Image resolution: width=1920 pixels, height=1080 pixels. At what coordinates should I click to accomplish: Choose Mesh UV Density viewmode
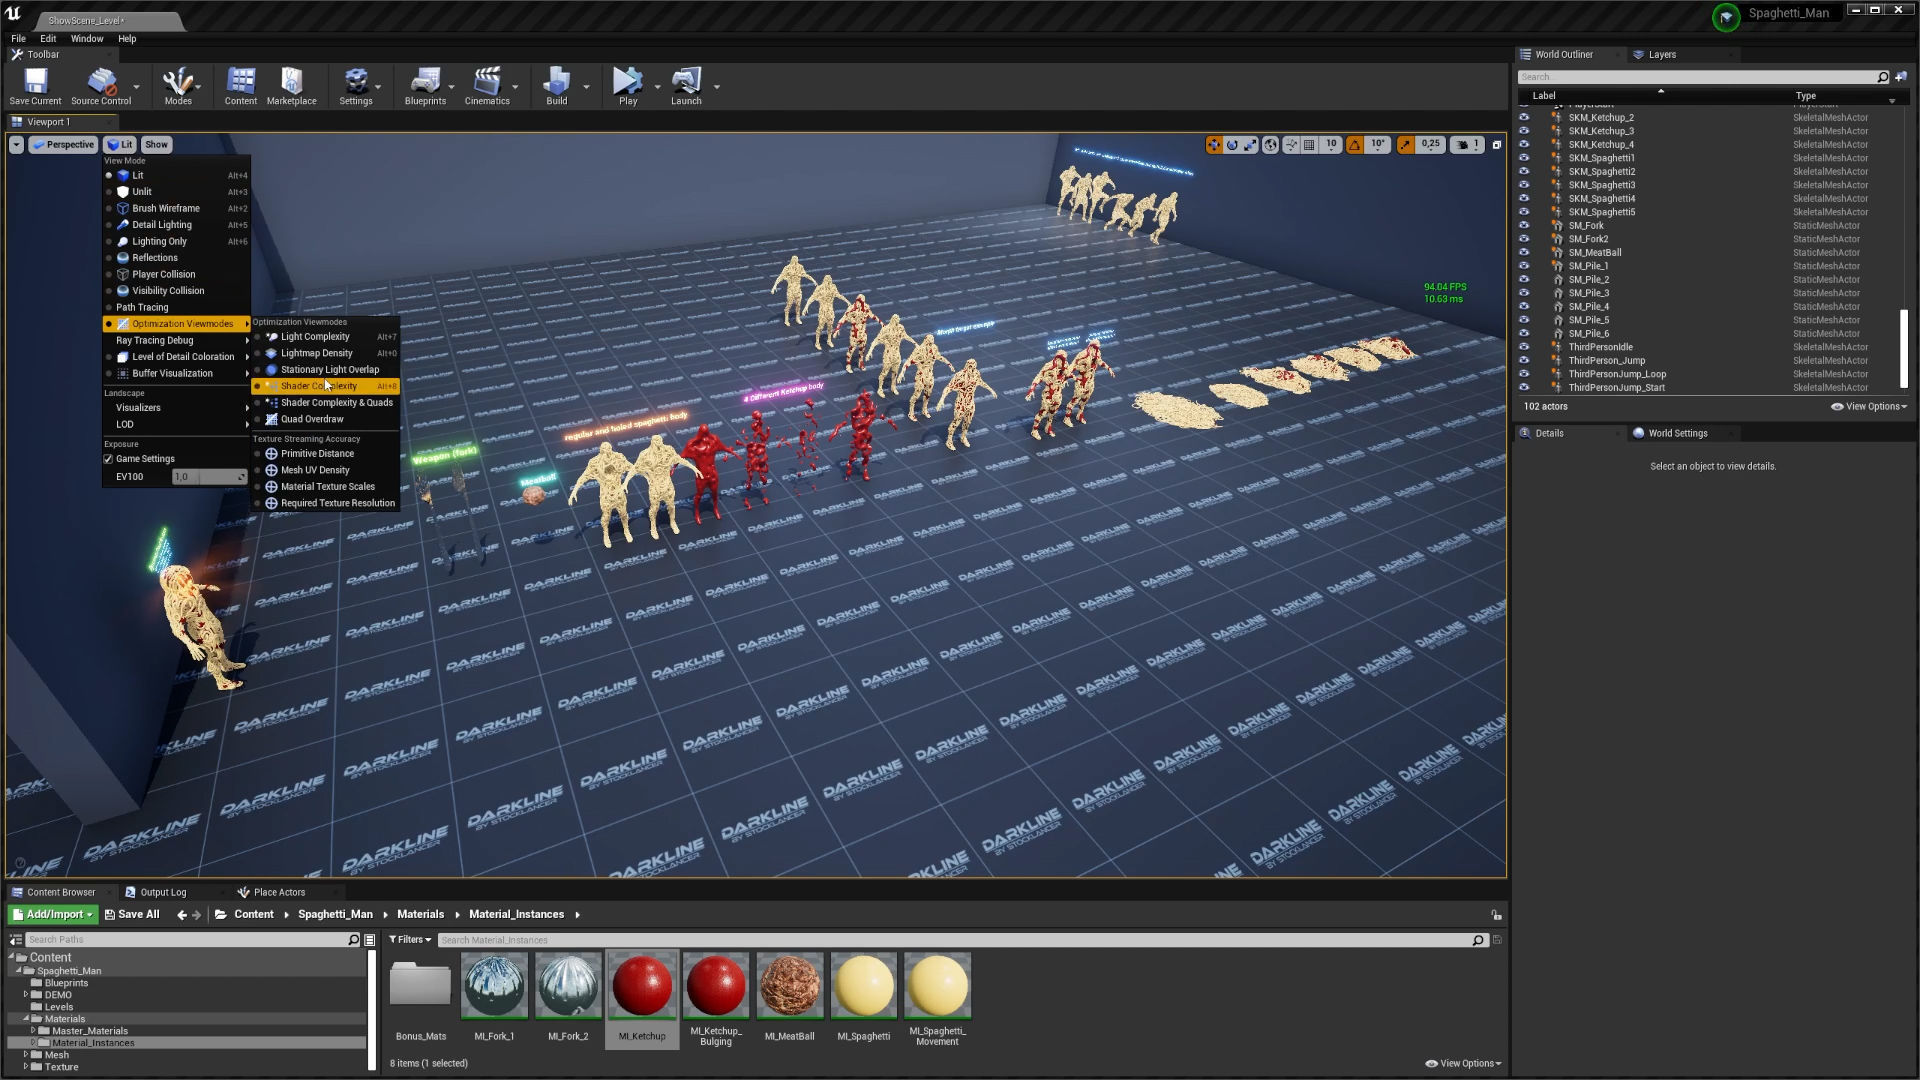click(326, 470)
